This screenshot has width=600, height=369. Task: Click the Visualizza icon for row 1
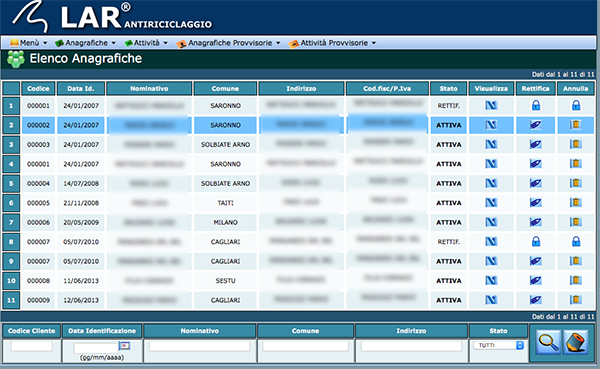(491, 105)
